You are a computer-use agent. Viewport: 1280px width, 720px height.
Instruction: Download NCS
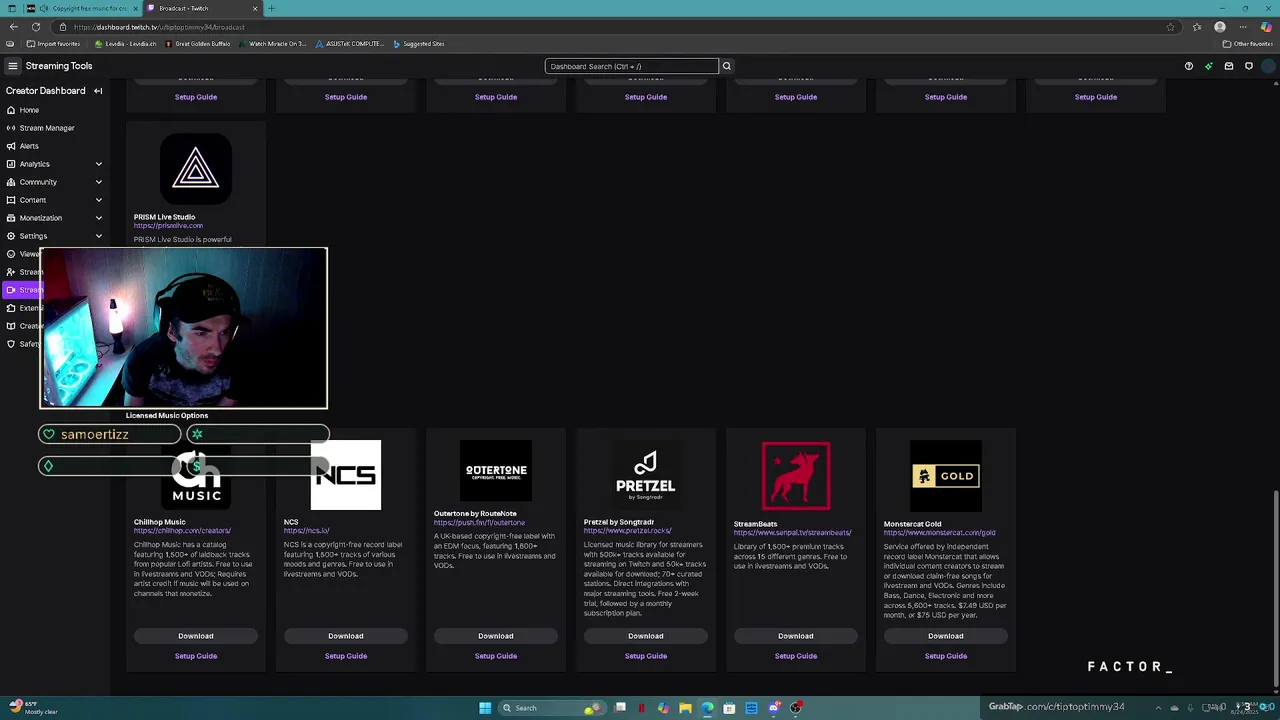click(346, 636)
